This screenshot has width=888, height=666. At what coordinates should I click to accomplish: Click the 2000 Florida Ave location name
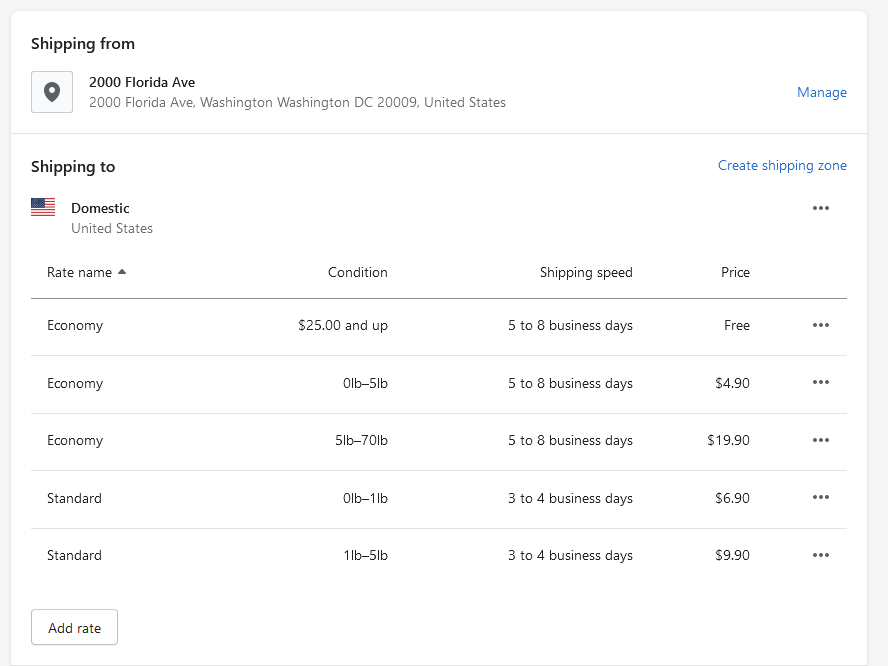click(x=142, y=82)
